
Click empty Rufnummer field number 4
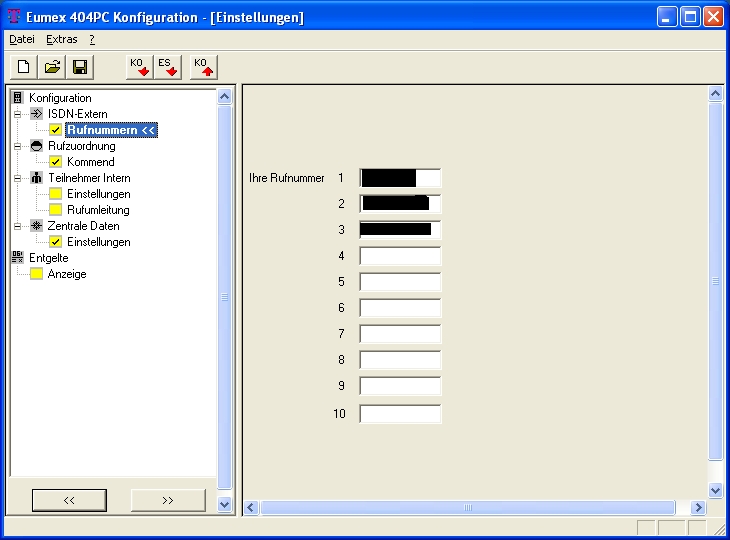(400, 256)
